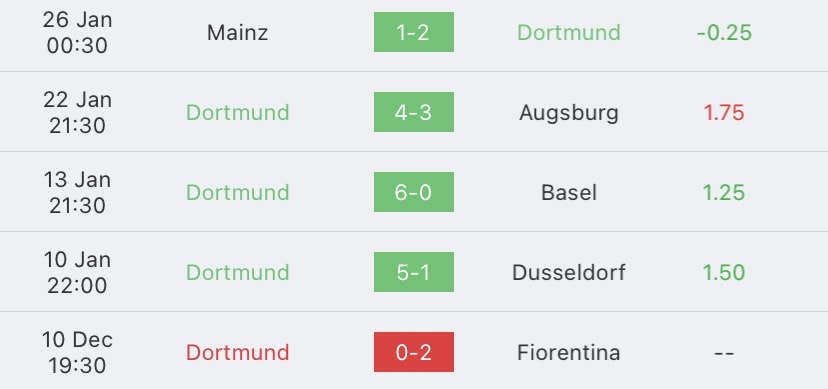Select the 10 Dec 19:30 match date
Screen dimensions: 828x389
(x=78, y=353)
